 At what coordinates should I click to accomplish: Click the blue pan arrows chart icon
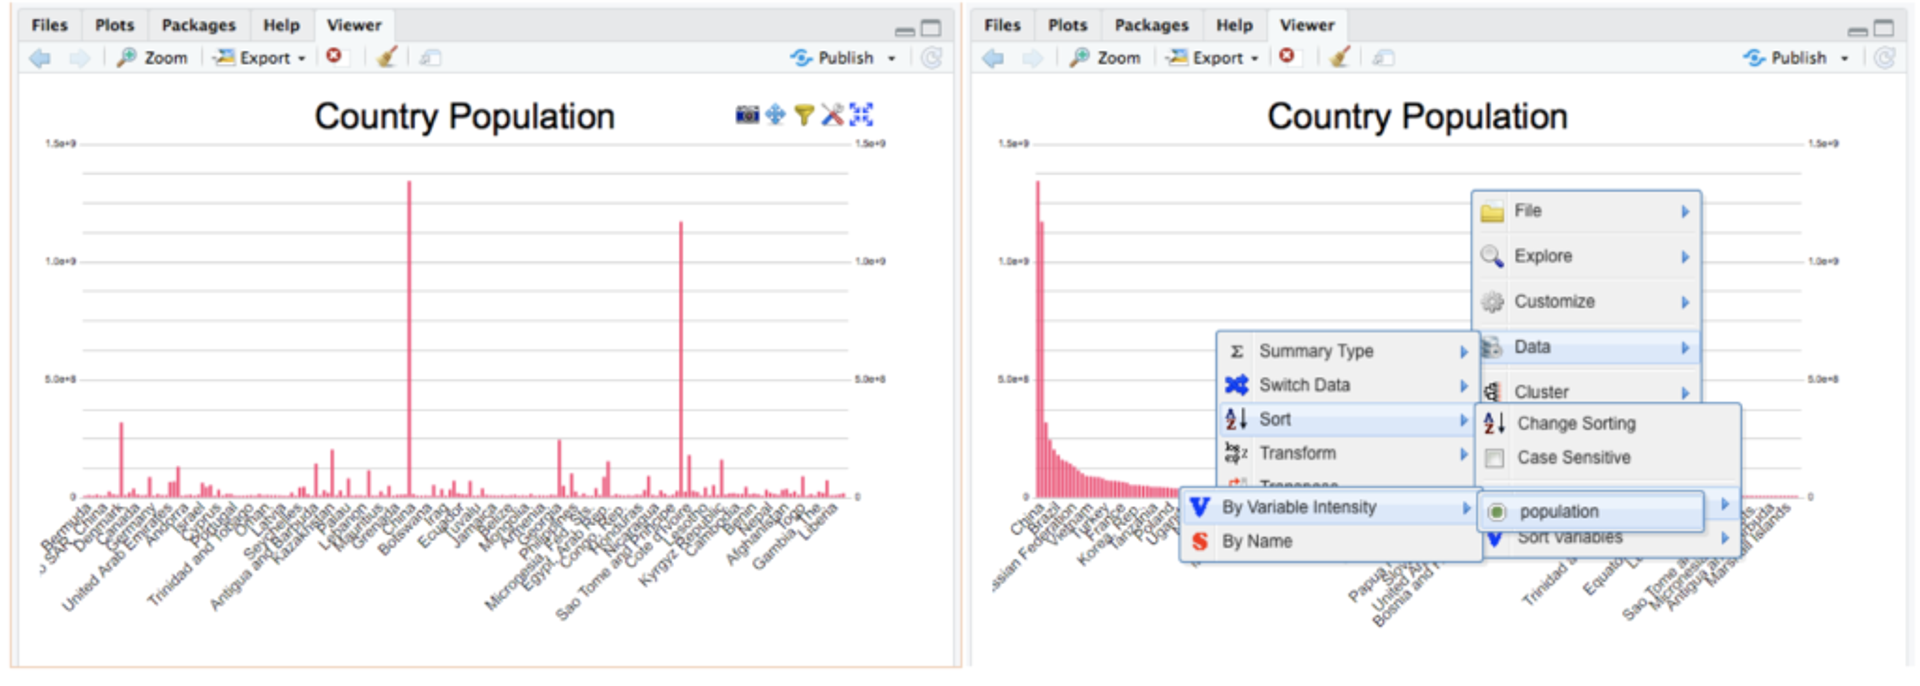pos(775,115)
